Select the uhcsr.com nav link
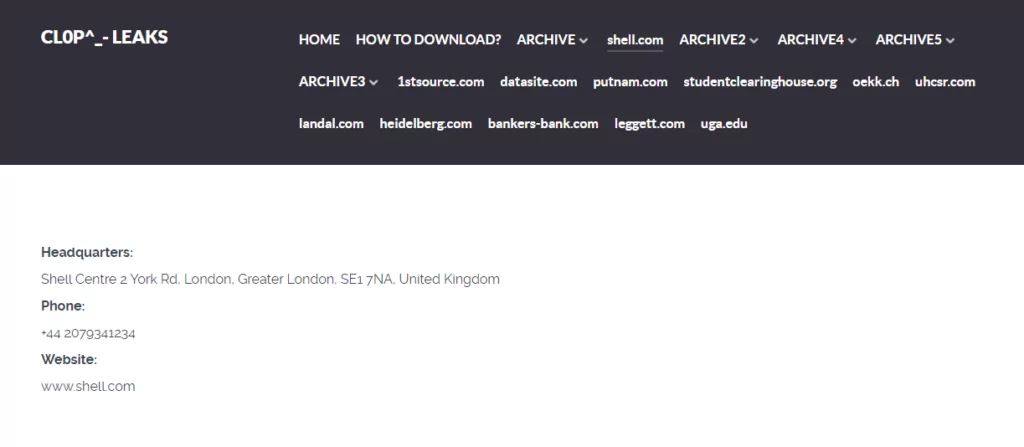The height and width of the screenshot is (447, 1024). (945, 82)
